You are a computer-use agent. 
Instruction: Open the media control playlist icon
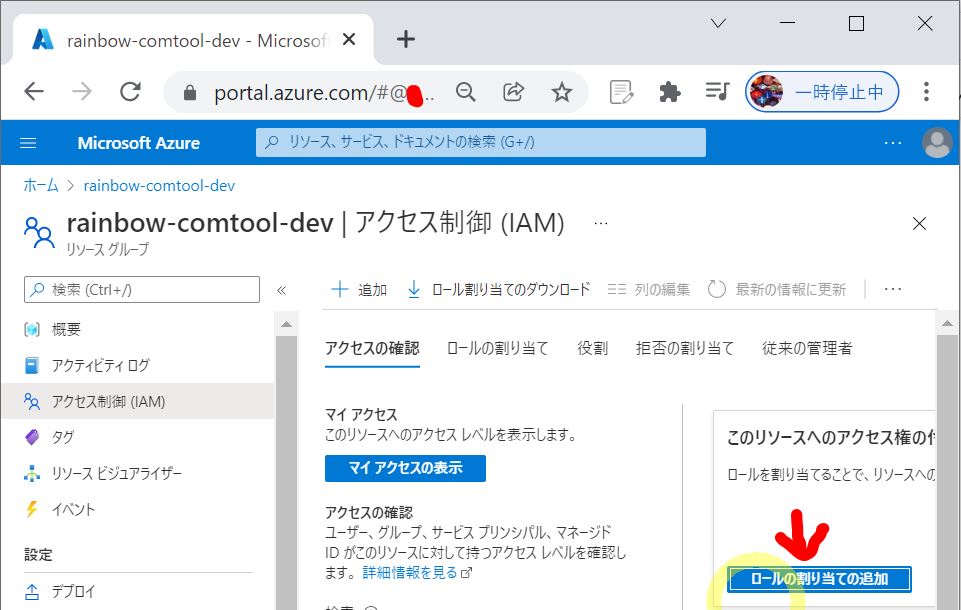[x=717, y=92]
